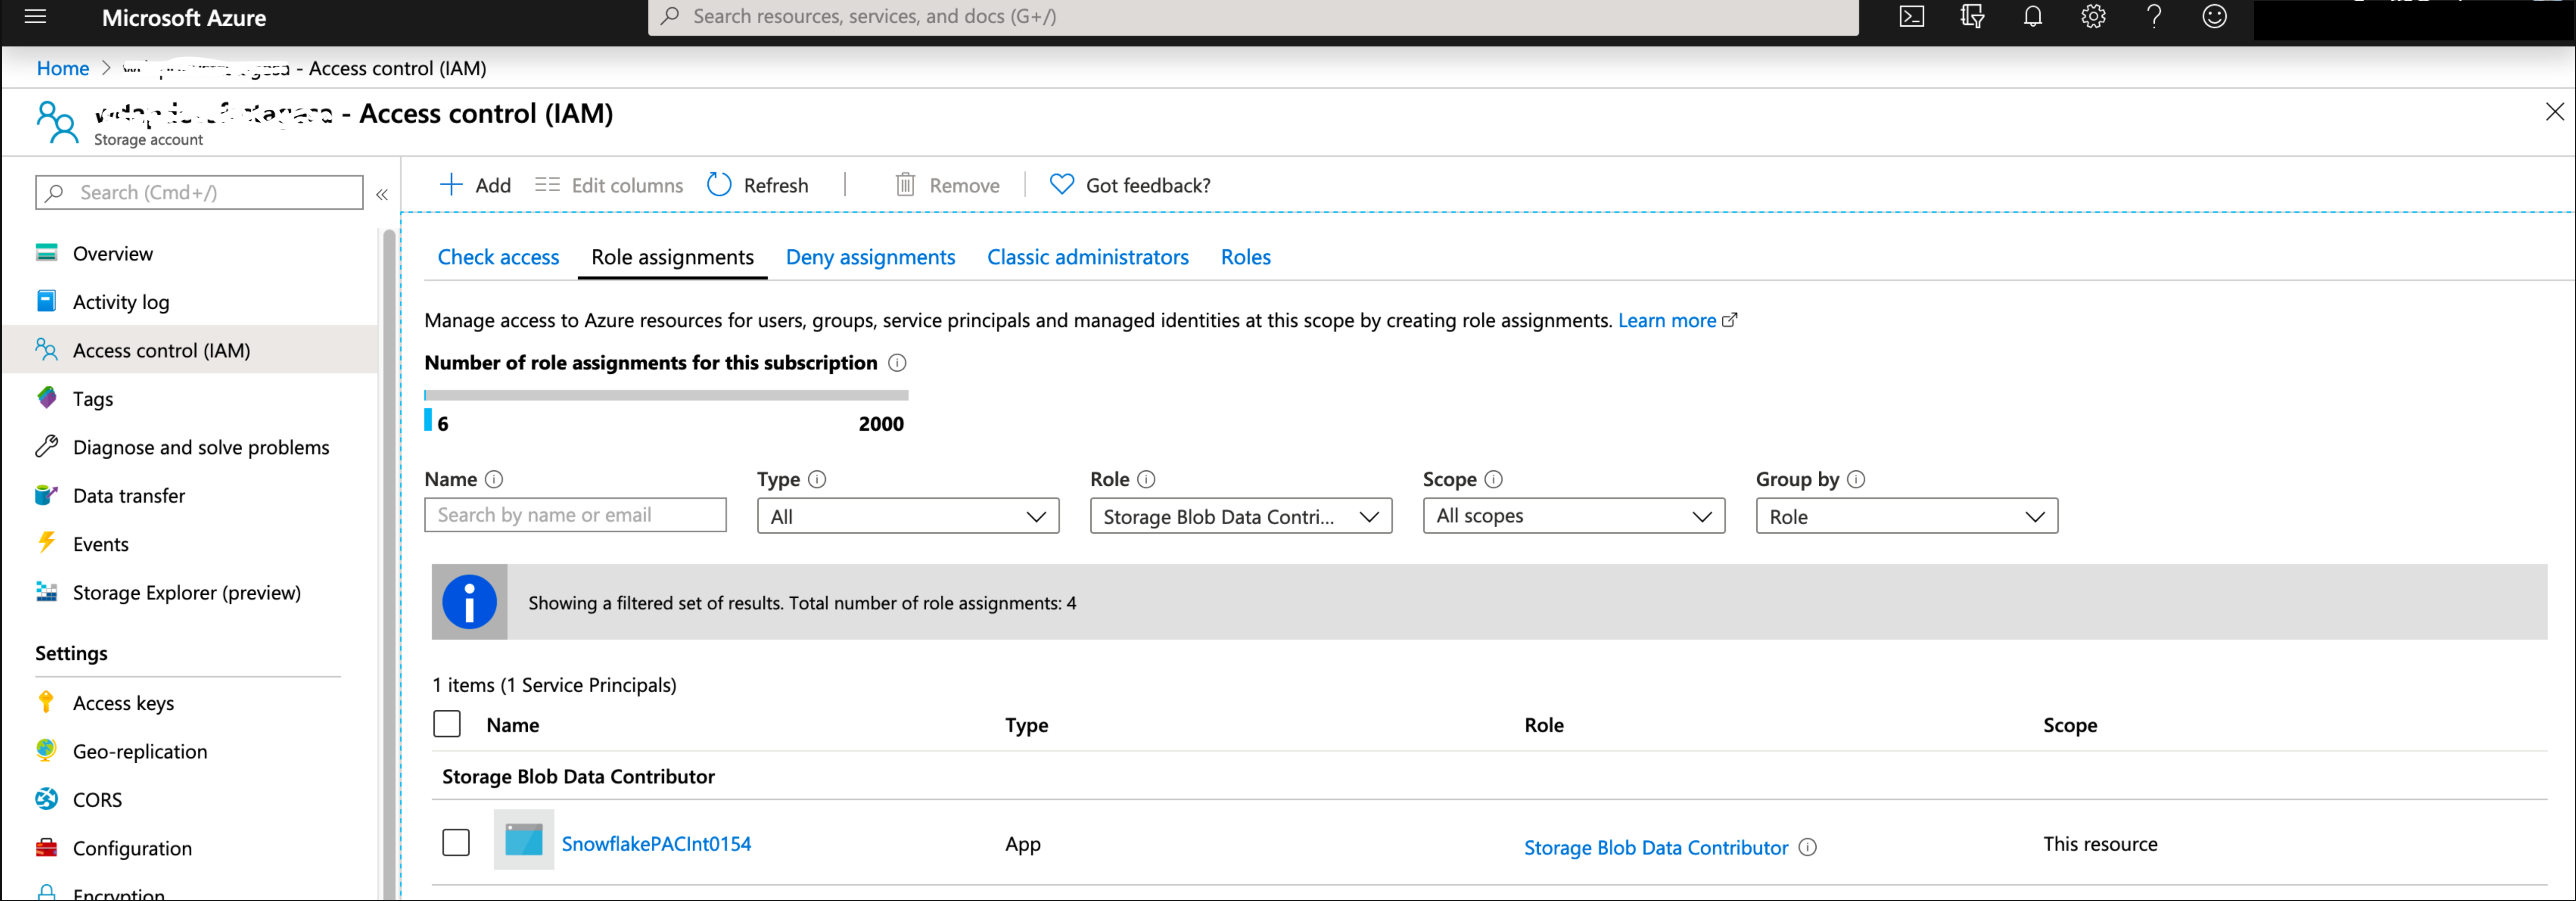
Task: Open the hamburger portal menu
Action: (x=35, y=17)
